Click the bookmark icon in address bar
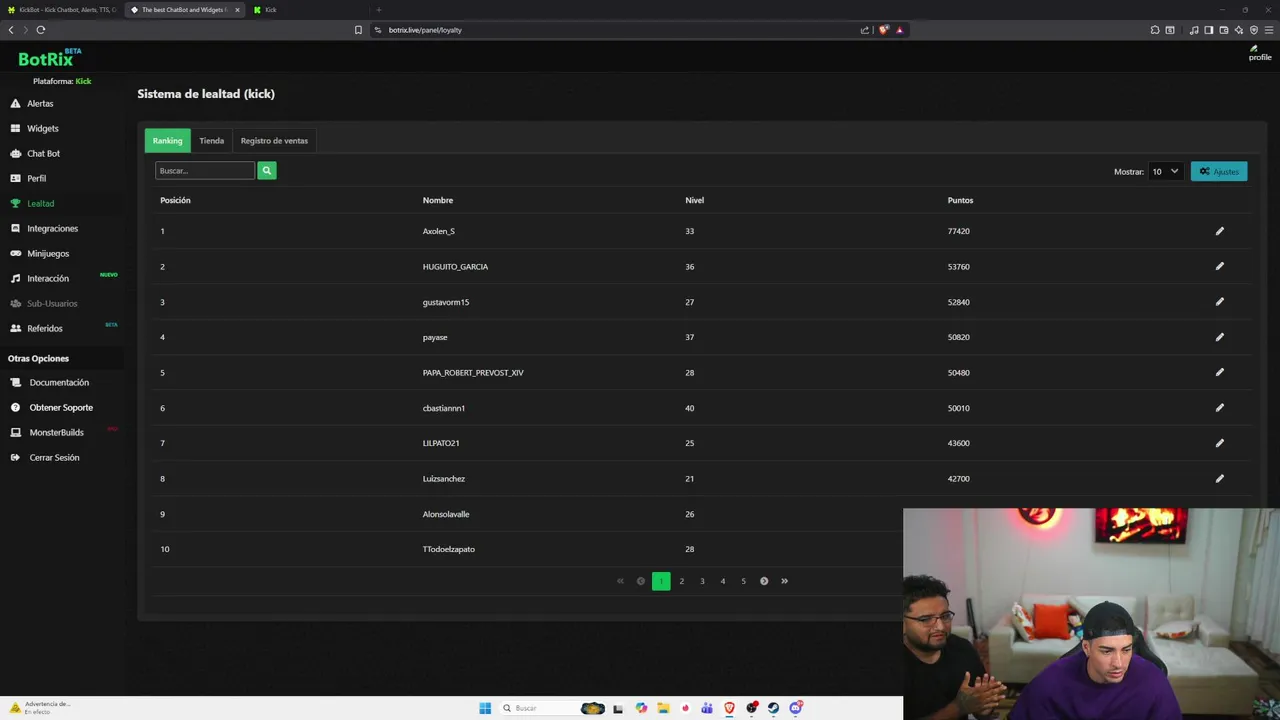This screenshot has height=720, width=1280. pos(358,30)
